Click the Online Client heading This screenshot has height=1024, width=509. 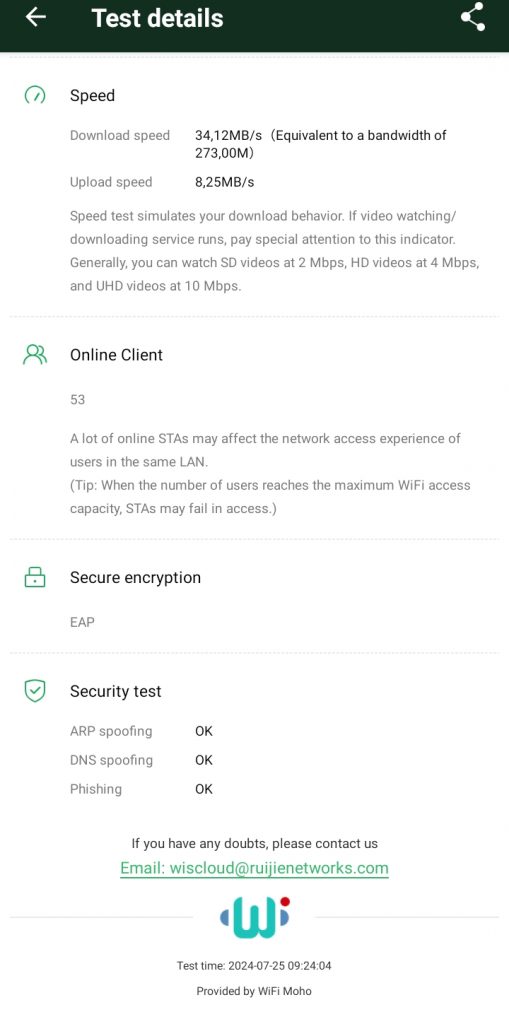click(116, 355)
